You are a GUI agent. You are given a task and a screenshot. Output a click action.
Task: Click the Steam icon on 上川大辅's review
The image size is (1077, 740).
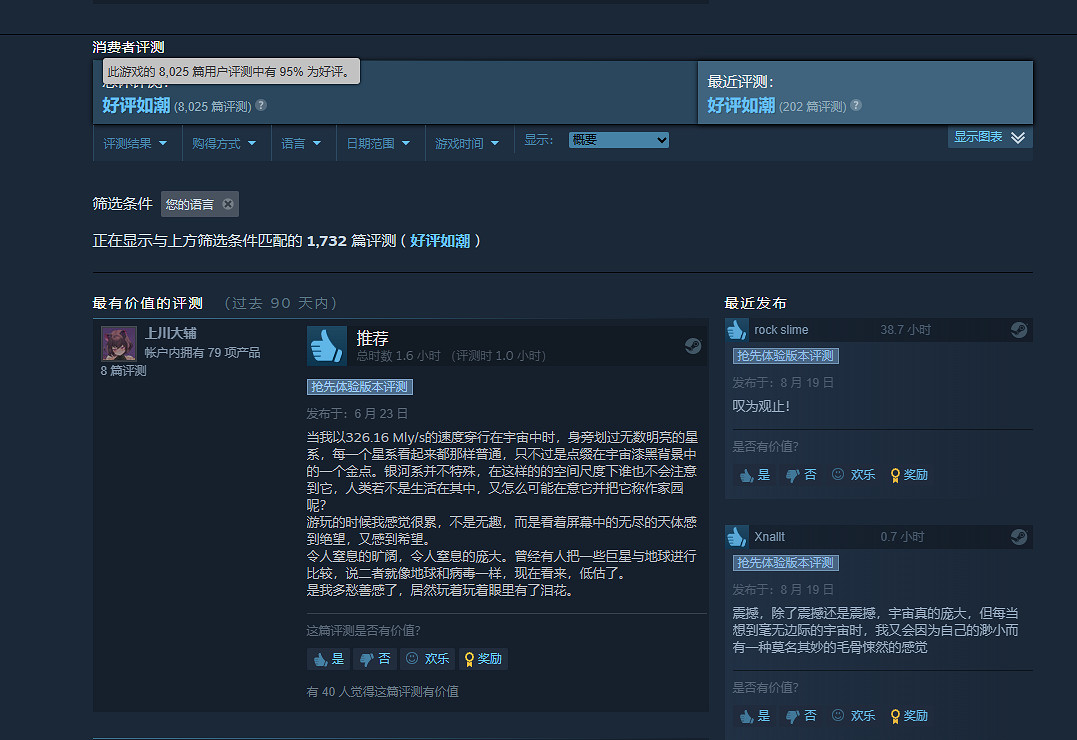pyautogui.click(x=693, y=346)
